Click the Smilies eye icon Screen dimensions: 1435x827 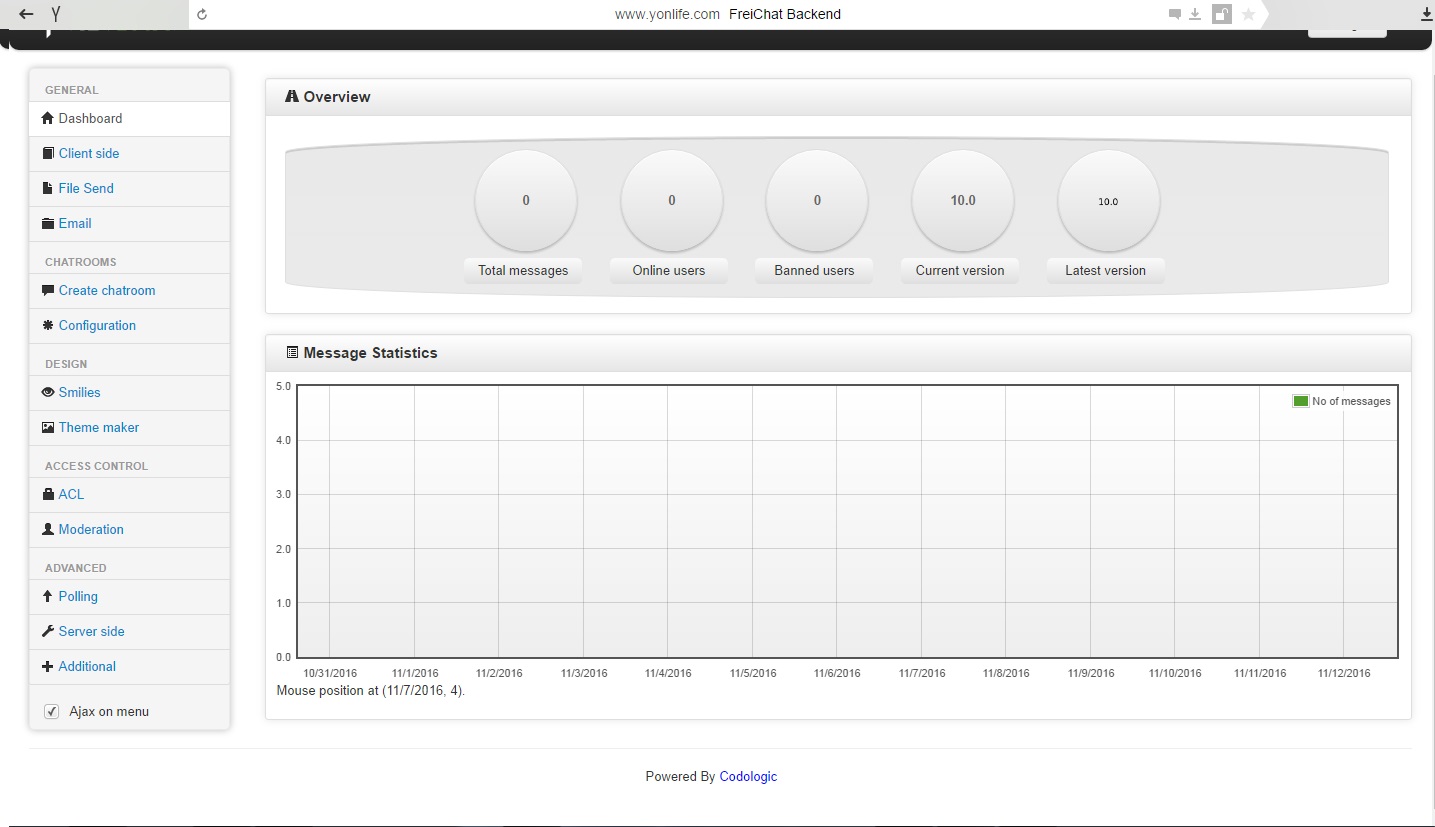[x=48, y=392]
